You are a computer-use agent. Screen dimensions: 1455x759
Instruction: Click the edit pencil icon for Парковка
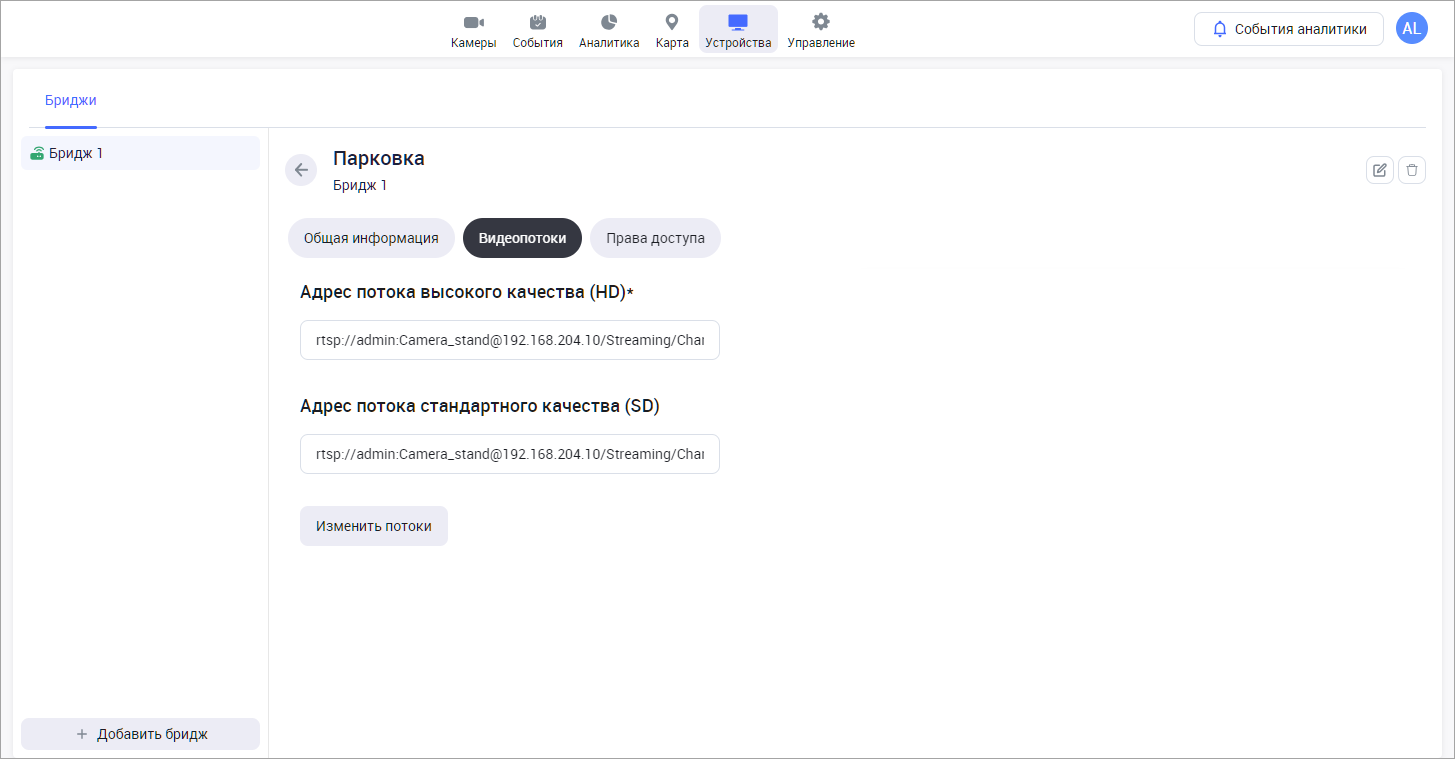click(1380, 170)
